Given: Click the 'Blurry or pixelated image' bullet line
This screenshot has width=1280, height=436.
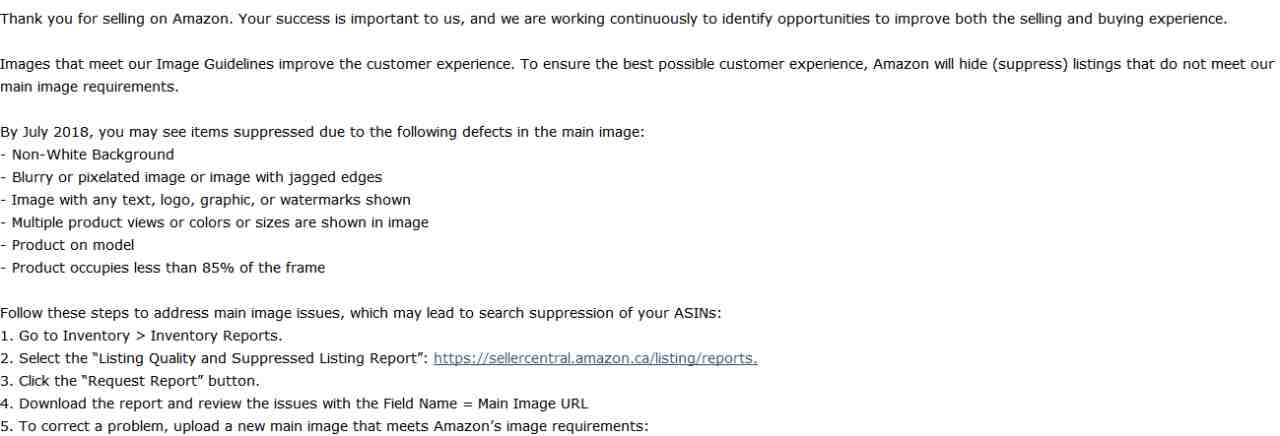Looking at the screenshot, I should pos(191,177).
